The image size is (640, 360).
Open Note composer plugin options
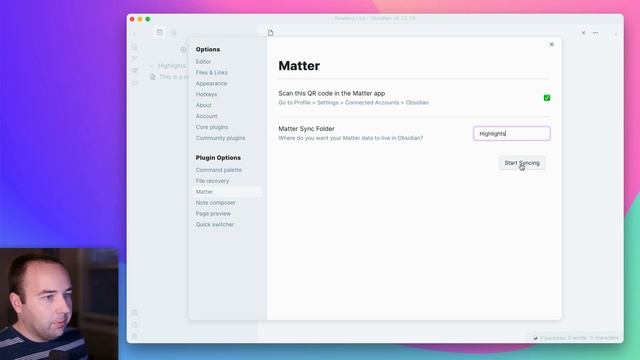216,202
